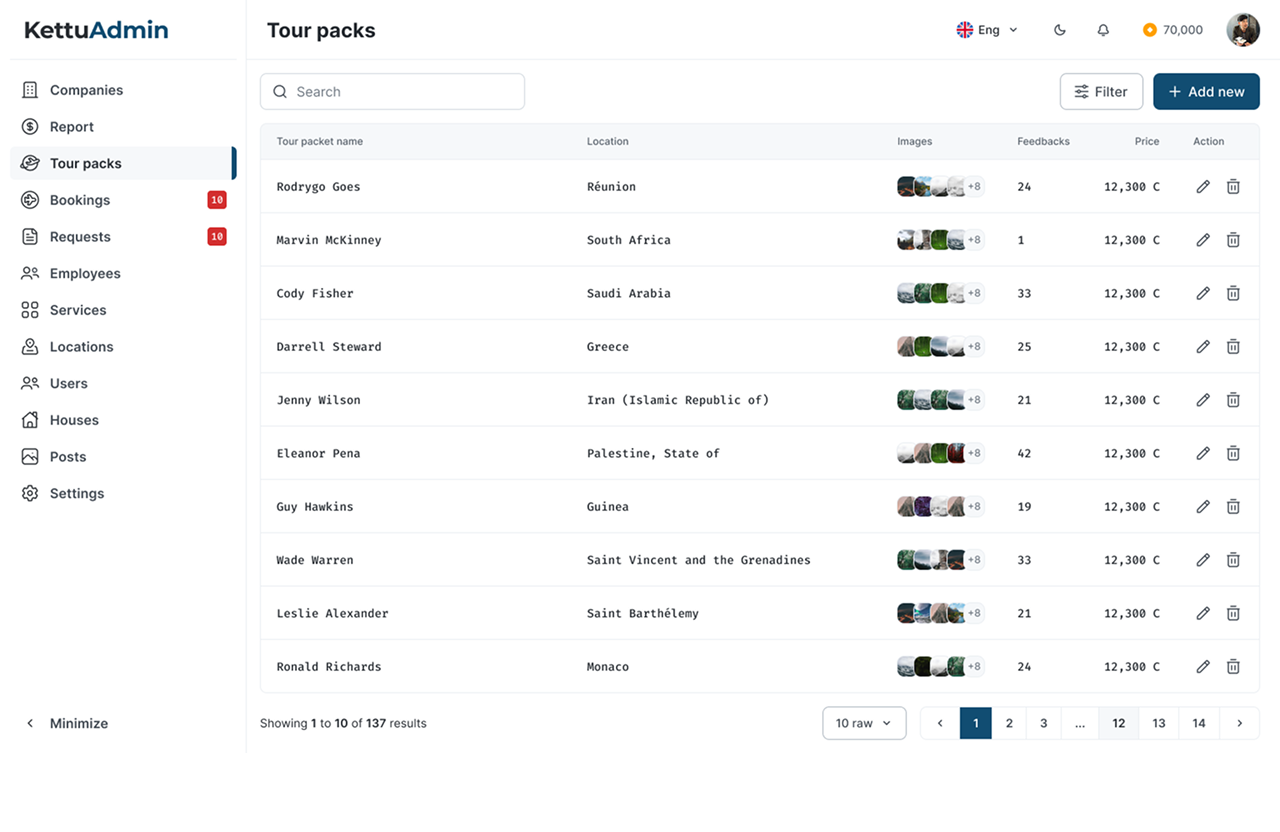
Task: Go to page 2 in pagination
Action: coord(1009,723)
